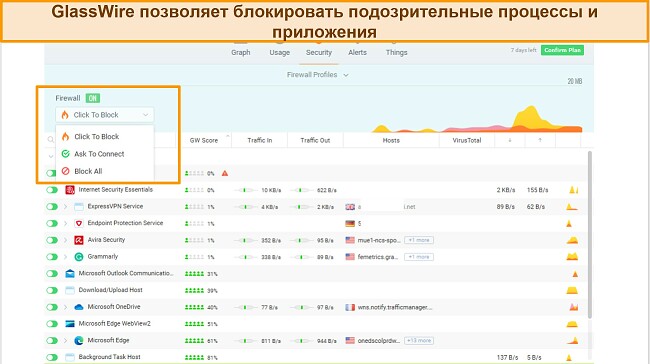This screenshot has height=364, width=650.
Task: Choose Ask To Connect mode
Action: pos(99,154)
